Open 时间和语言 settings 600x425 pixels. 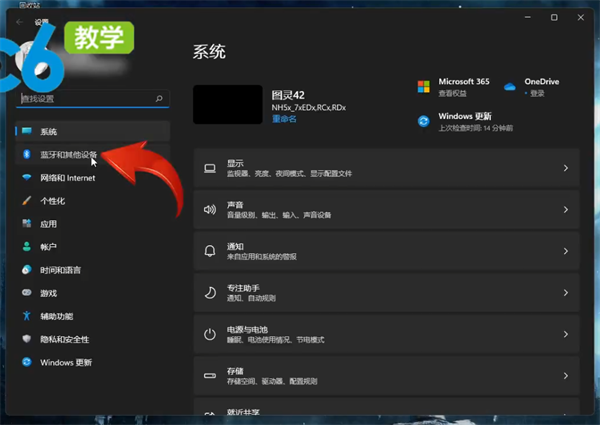pyautogui.click(x=93, y=270)
